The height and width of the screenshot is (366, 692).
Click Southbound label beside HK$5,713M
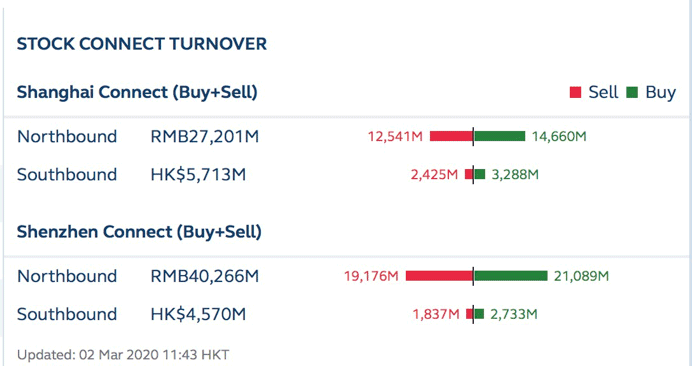tap(67, 174)
